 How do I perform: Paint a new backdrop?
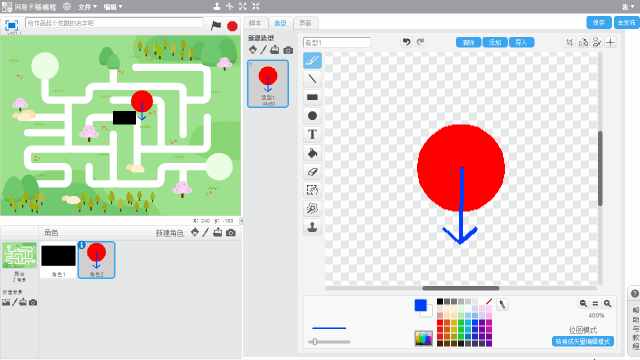coord(15,302)
